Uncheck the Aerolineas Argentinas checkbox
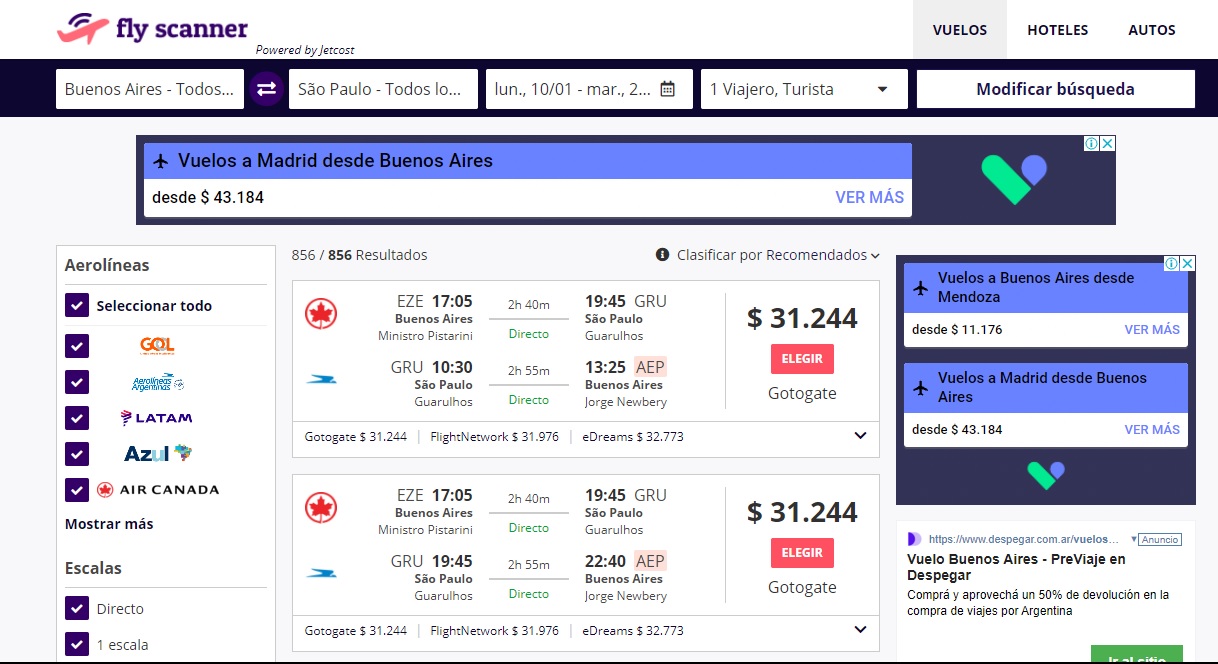Screen dimensions: 1218x664 (x=77, y=382)
